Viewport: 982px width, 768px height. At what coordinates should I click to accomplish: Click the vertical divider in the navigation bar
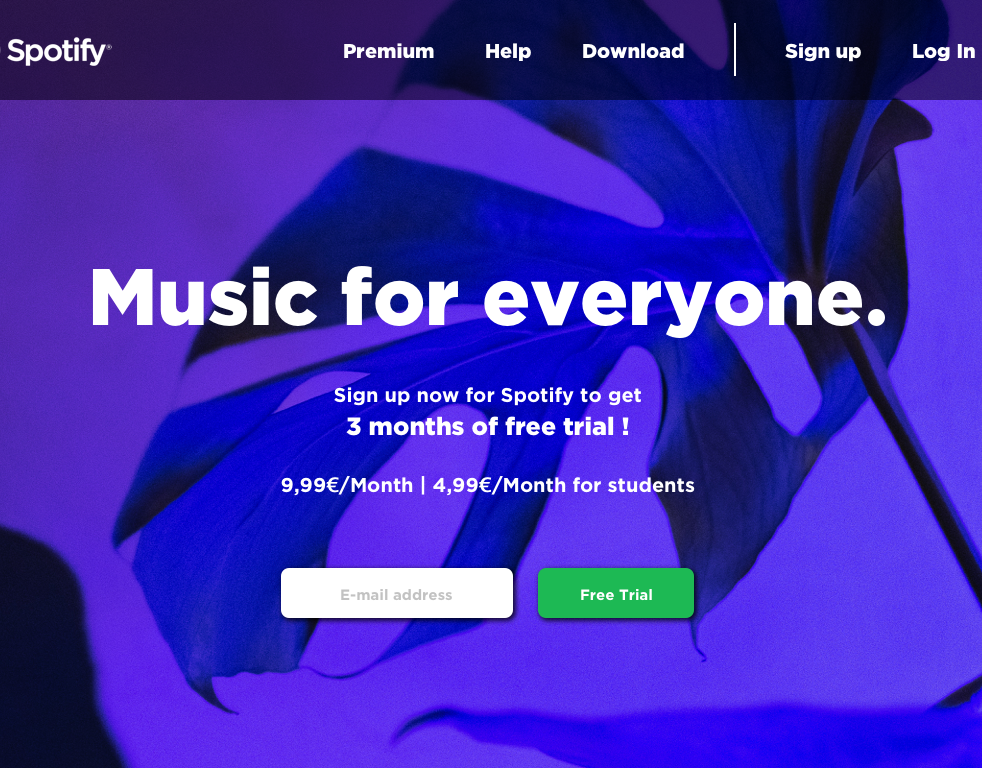point(735,49)
